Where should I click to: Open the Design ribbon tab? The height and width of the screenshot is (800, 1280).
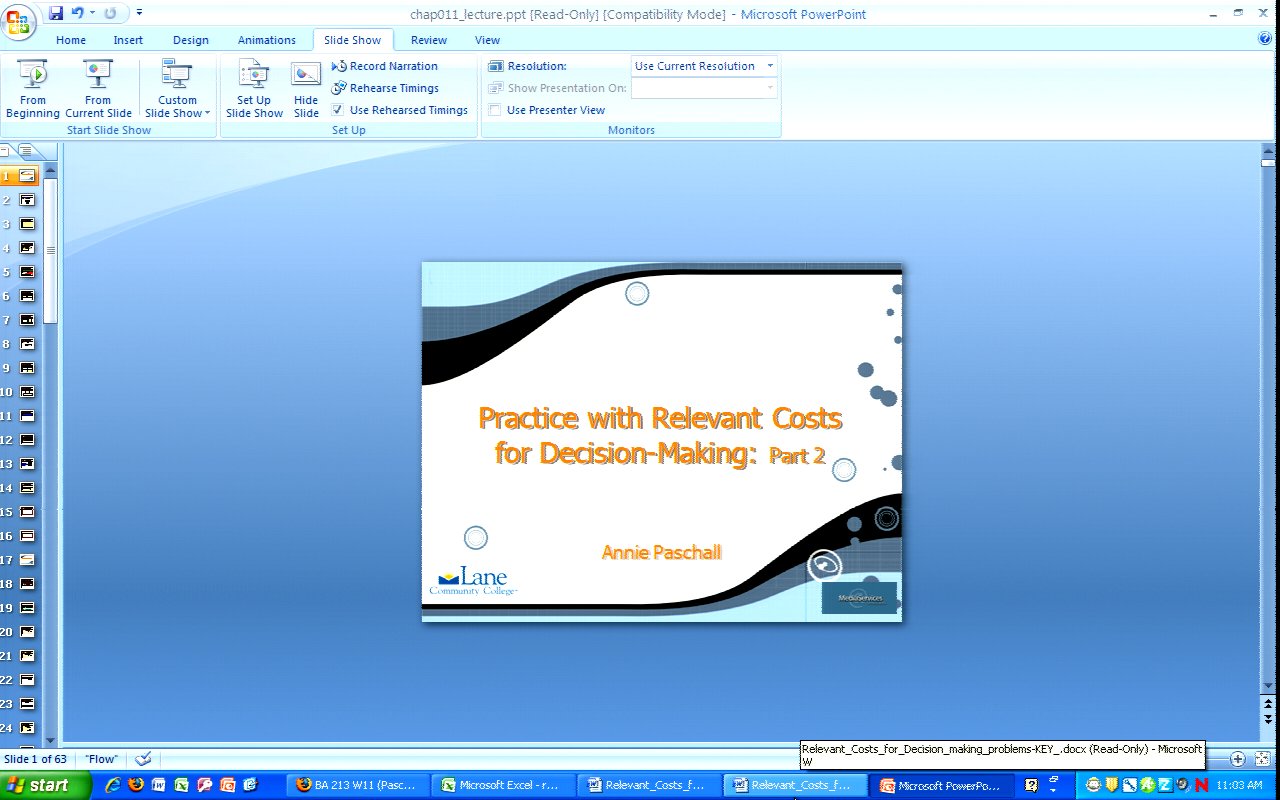(x=190, y=40)
